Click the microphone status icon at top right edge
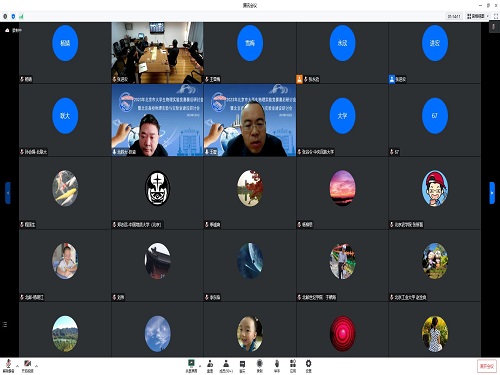500x375 pixels. (x=494, y=26)
